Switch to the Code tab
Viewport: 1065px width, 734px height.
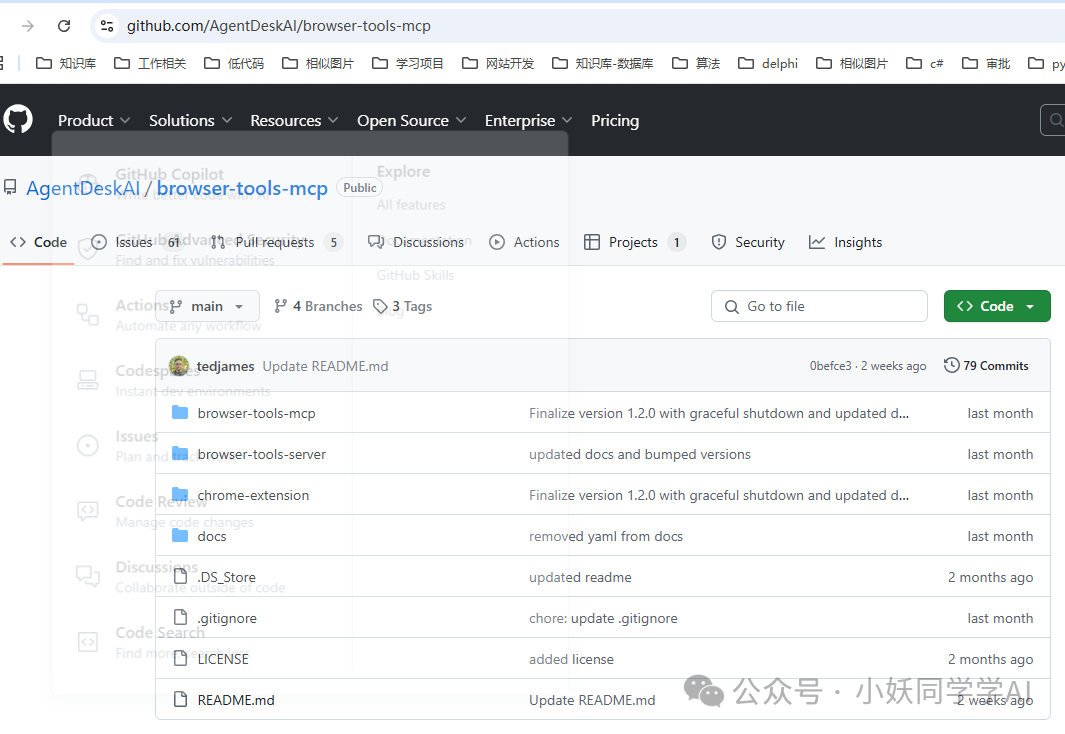39,242
